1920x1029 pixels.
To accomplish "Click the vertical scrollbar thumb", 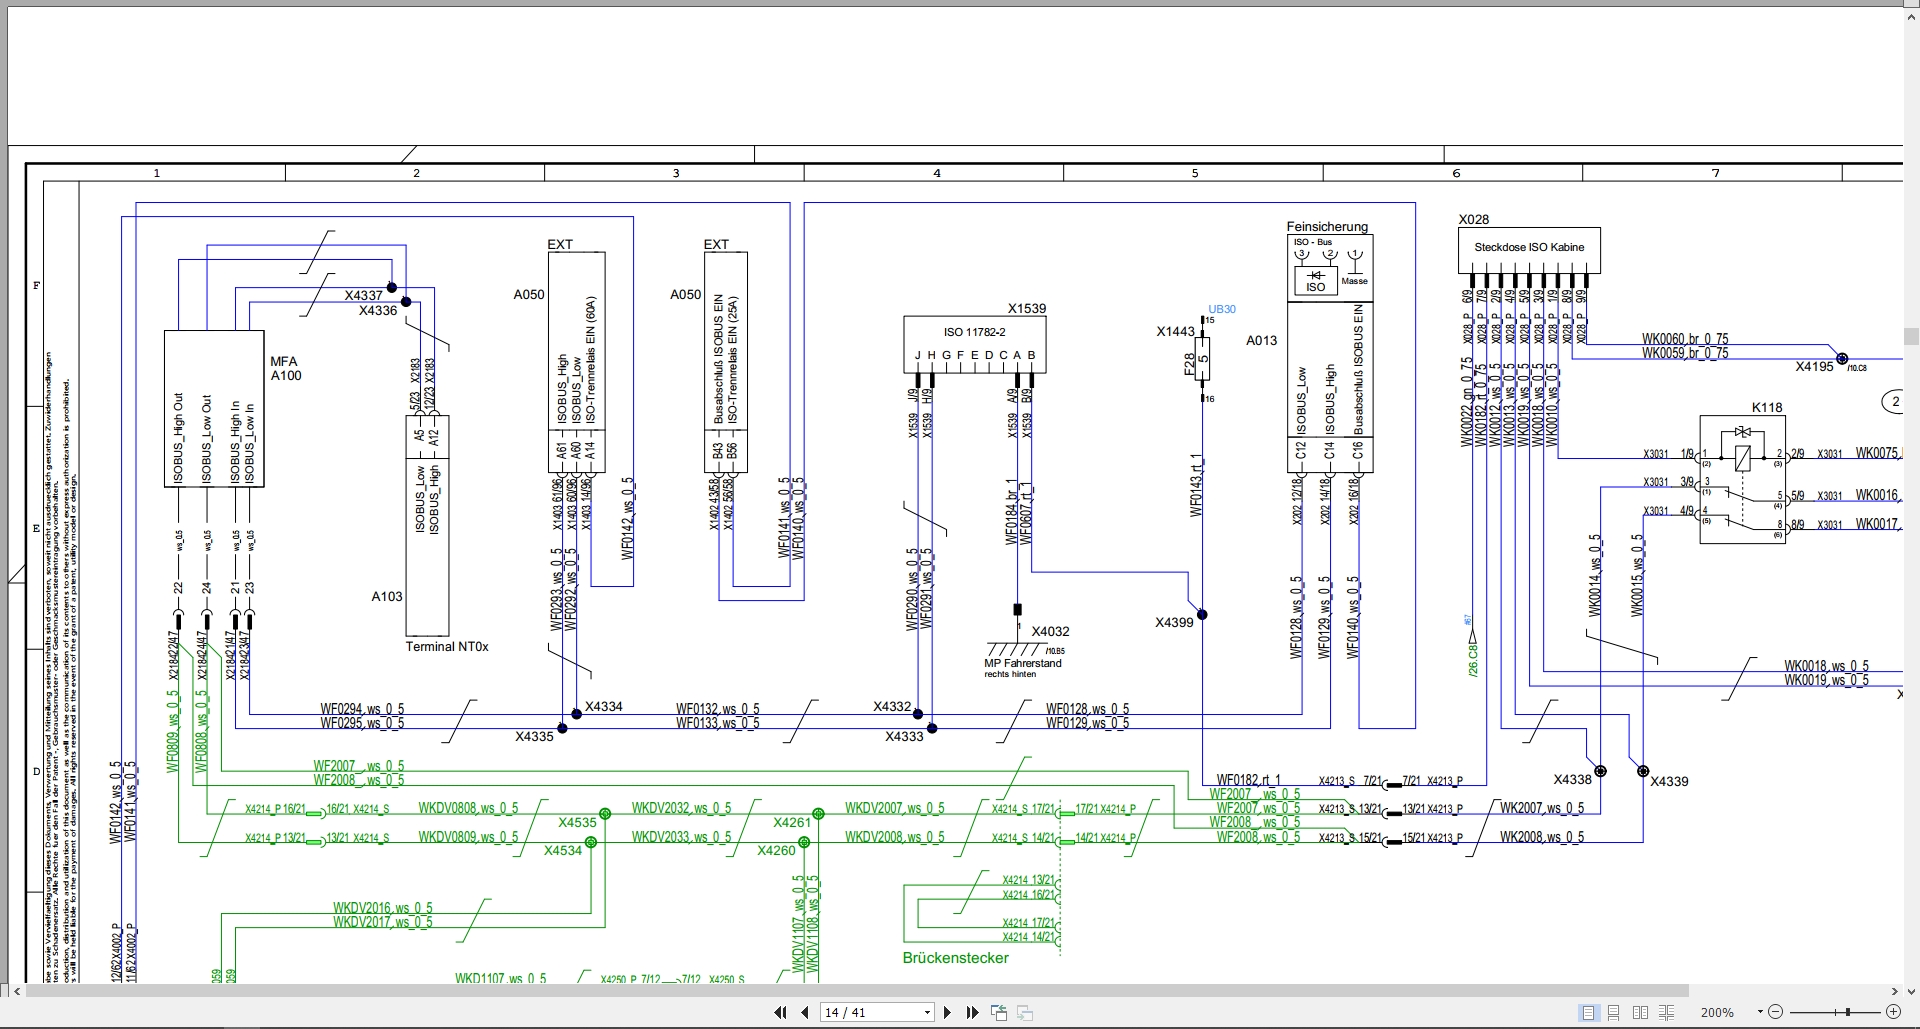I will click(x=1911, y=336).
